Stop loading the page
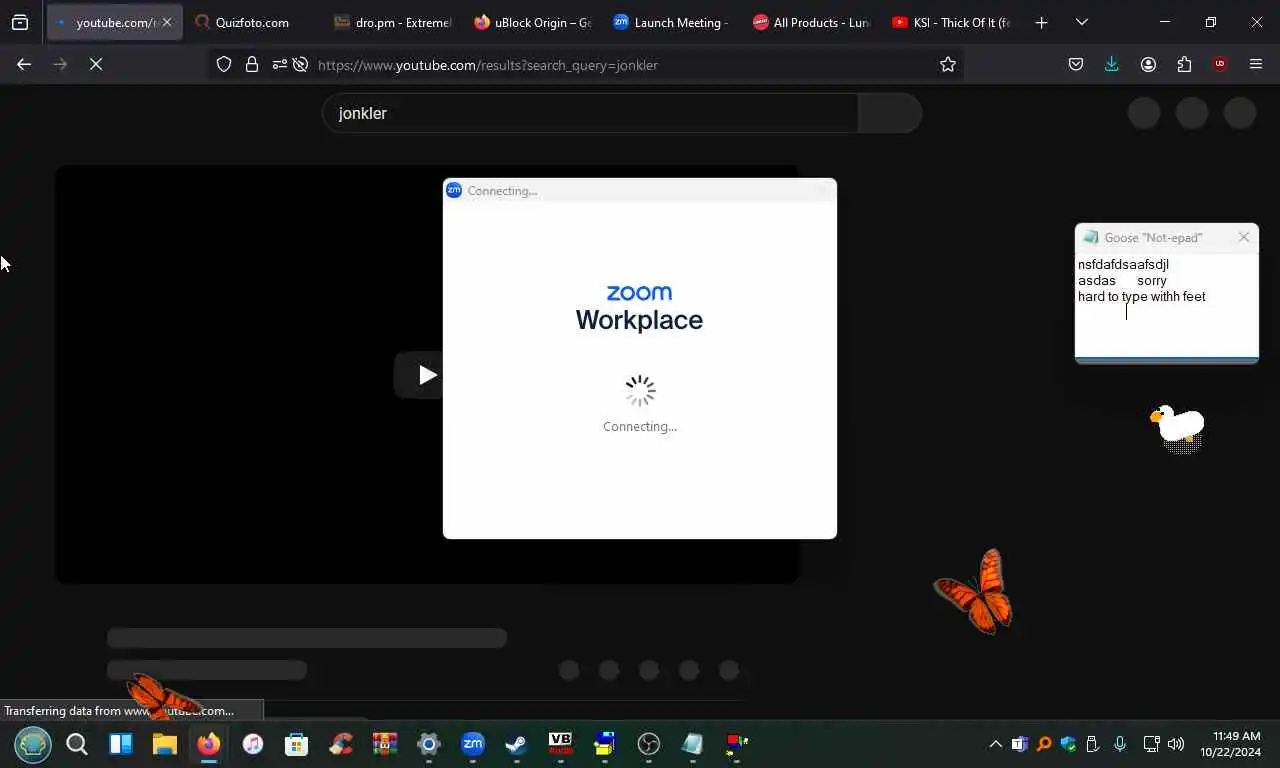The height and width of the screenshot is (768, 1280). tap(96, 64)
